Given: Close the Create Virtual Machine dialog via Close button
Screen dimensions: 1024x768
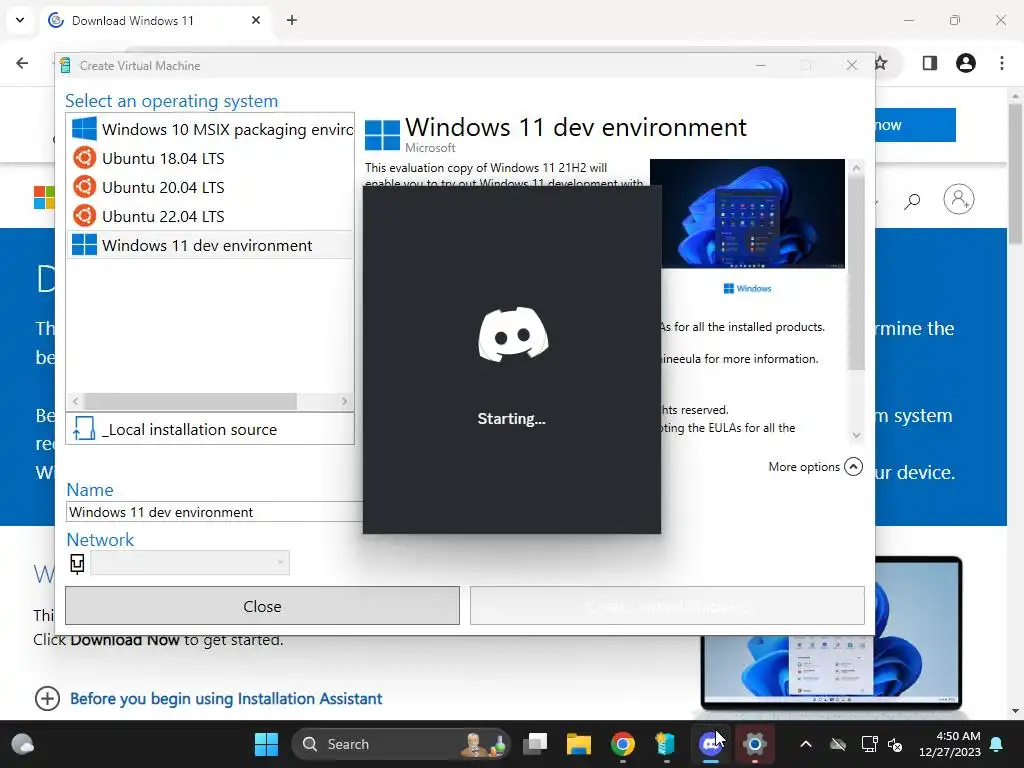Looking at the screenshot, I should coord(263,606).
